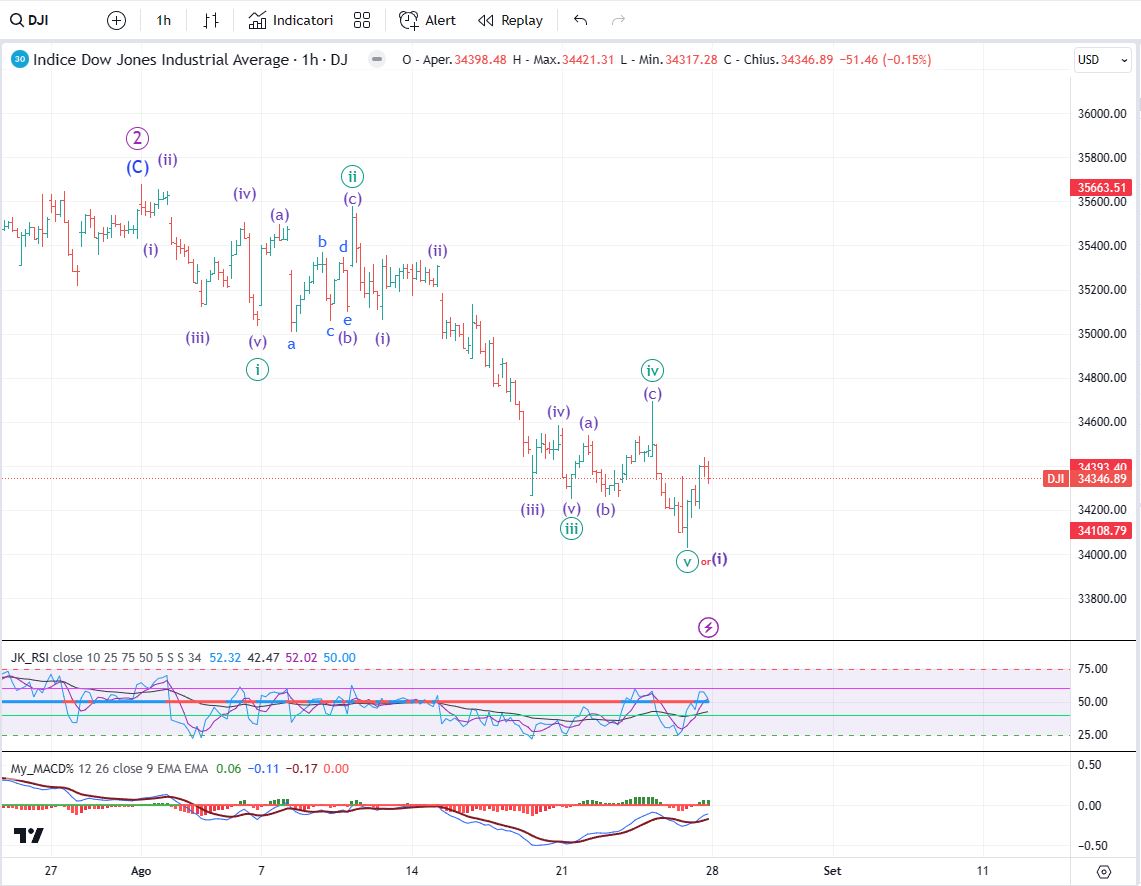Open the 1h interval dropdown
This screenshot has width=1141, height=886.
[x=164, y=20]
